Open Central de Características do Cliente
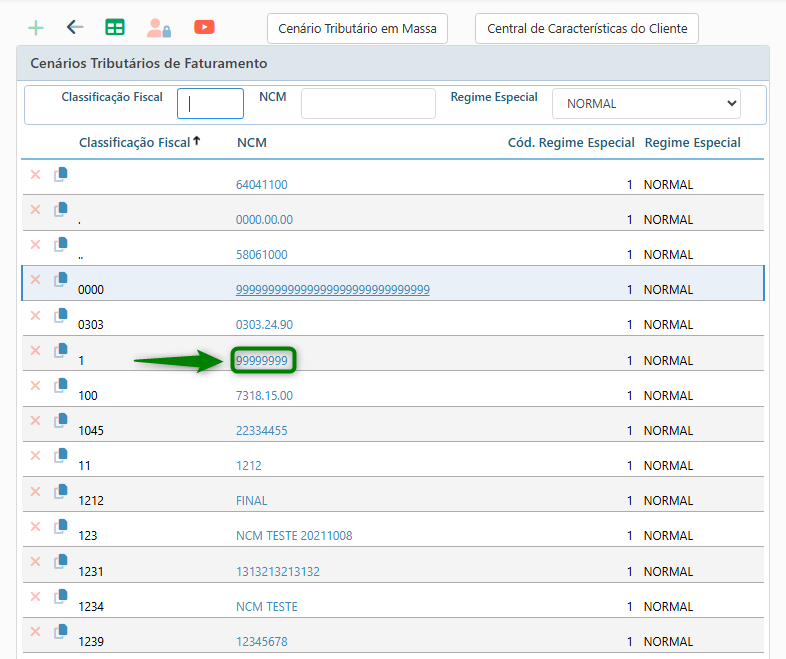The image size is (786, 659). tap(587, 29)
